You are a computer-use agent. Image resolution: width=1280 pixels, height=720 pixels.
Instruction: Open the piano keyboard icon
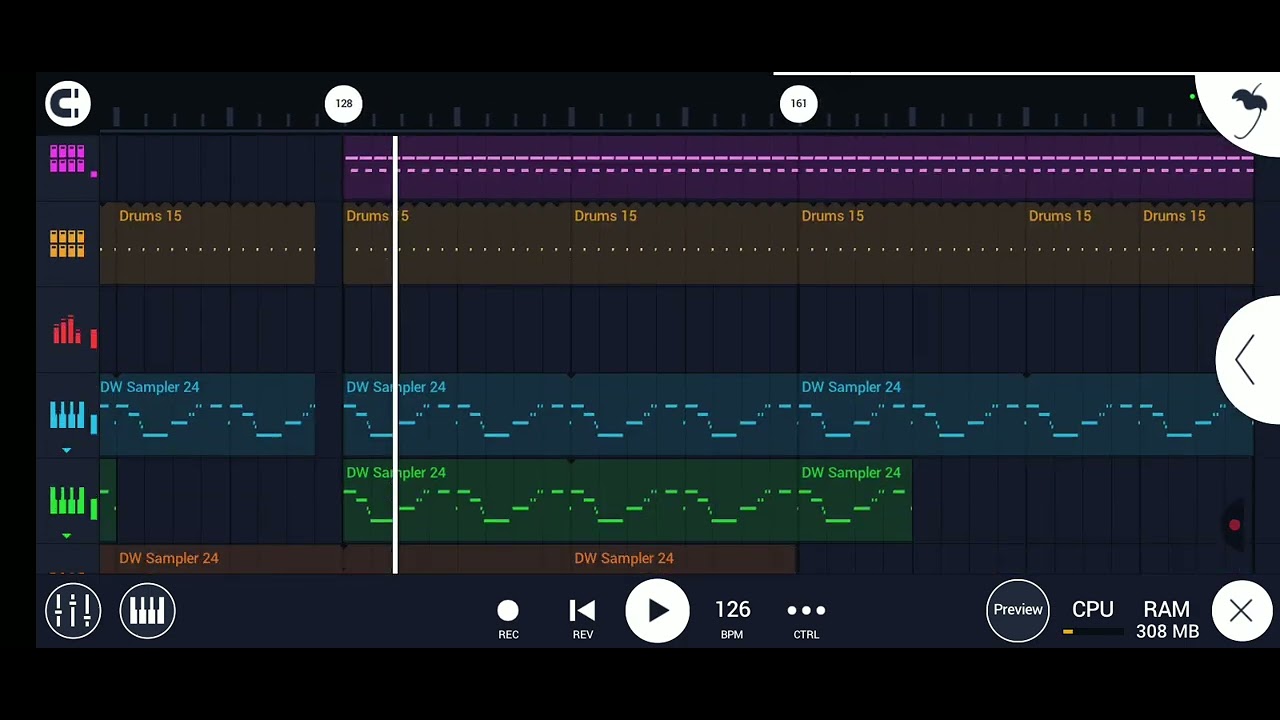pyautogui.click(x=147, y=610)
